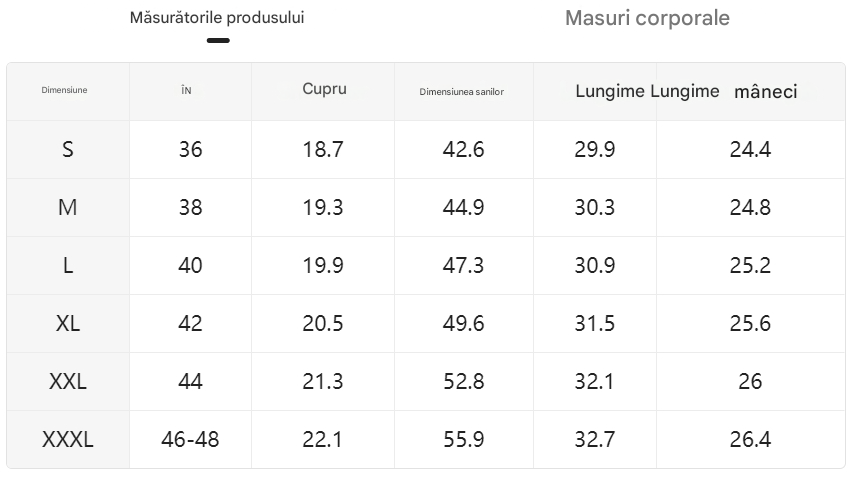Screen dimensions: 853x477
Task: Select the size M row label
Action: (x=67, y=207)
